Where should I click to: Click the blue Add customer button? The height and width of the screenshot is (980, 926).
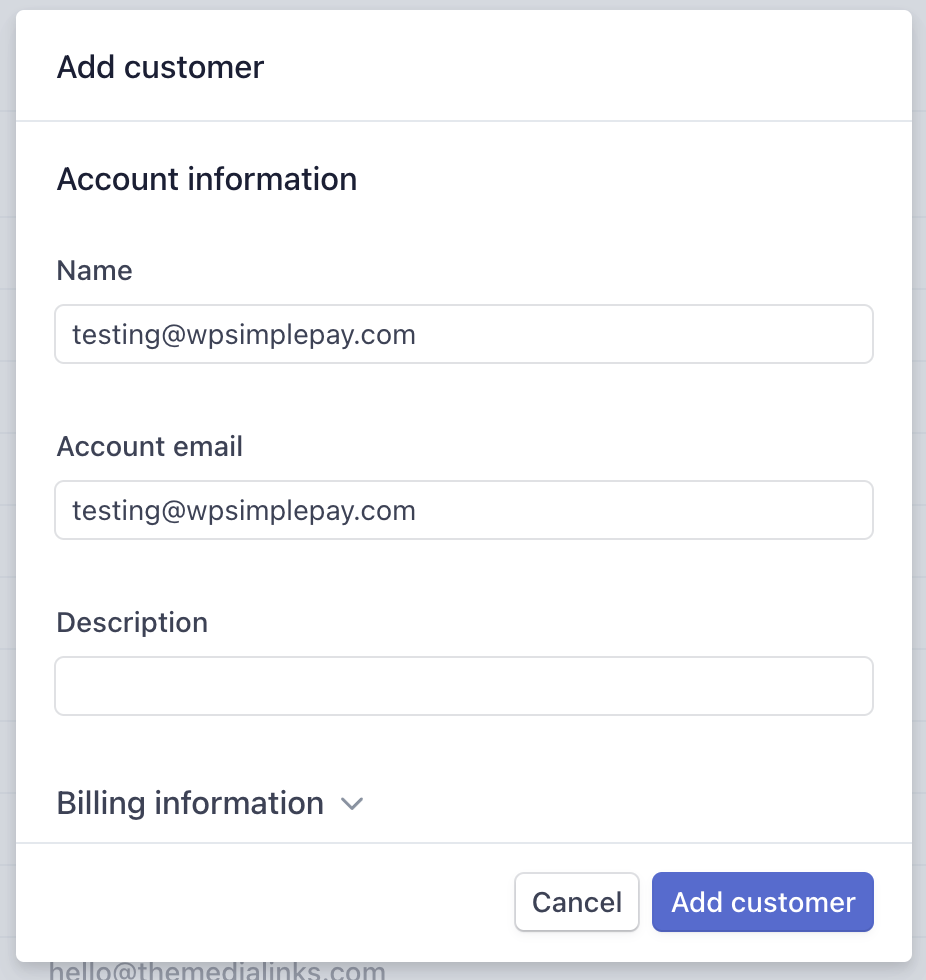click(x=763, y=902)
